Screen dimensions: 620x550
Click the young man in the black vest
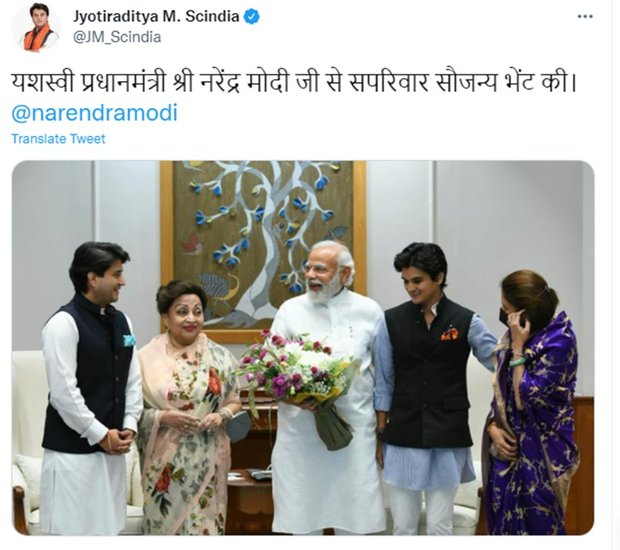click(x=429, y=387)
